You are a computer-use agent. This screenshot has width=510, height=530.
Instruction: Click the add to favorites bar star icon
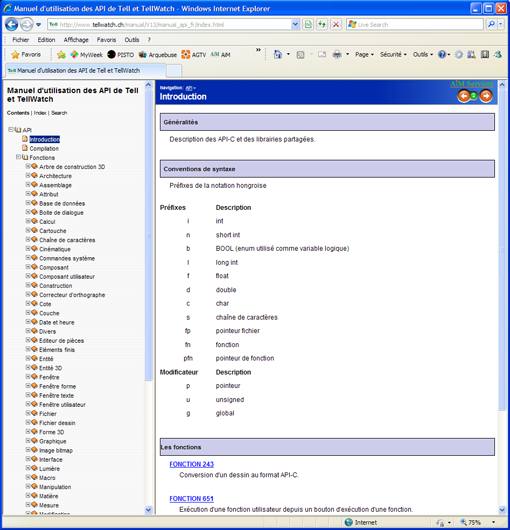click(x=61, y=54)
